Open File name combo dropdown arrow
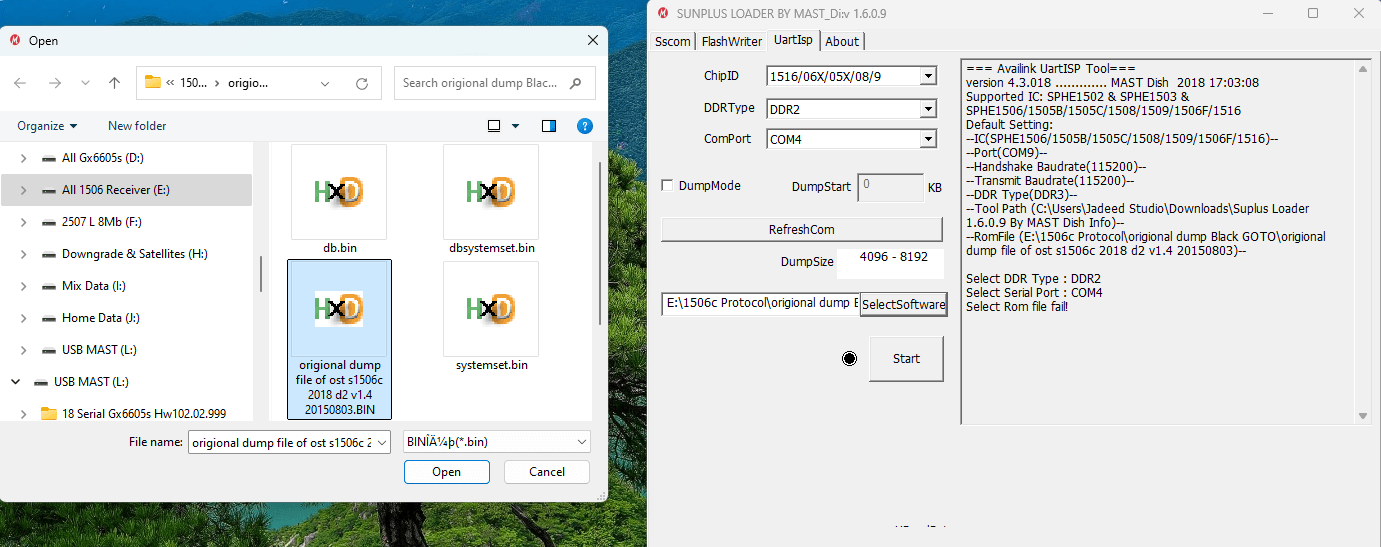This screenshot has width=1381, height=547. coord(382,442)
